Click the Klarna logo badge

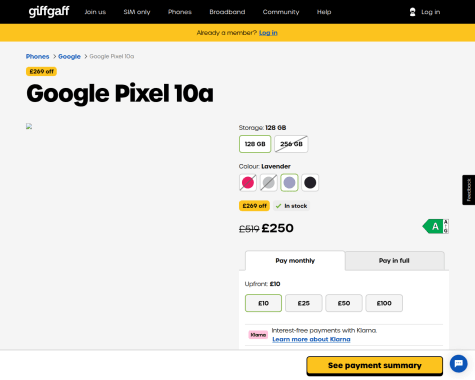[258, 335]
